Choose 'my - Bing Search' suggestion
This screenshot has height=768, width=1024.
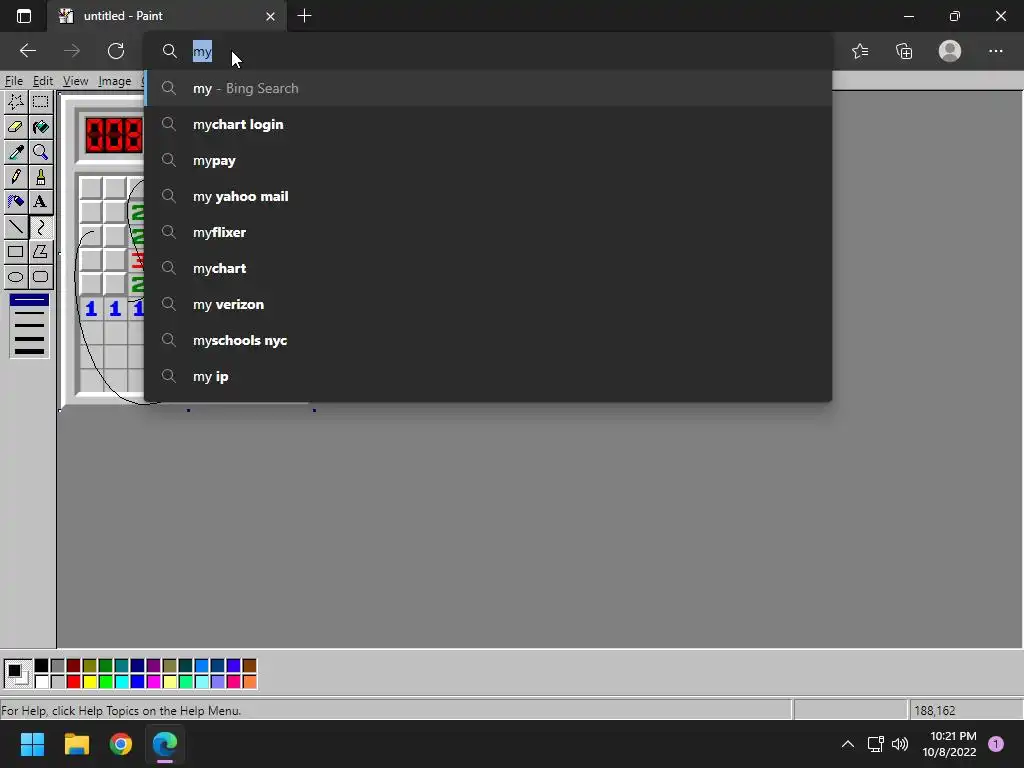pos(488,88)
